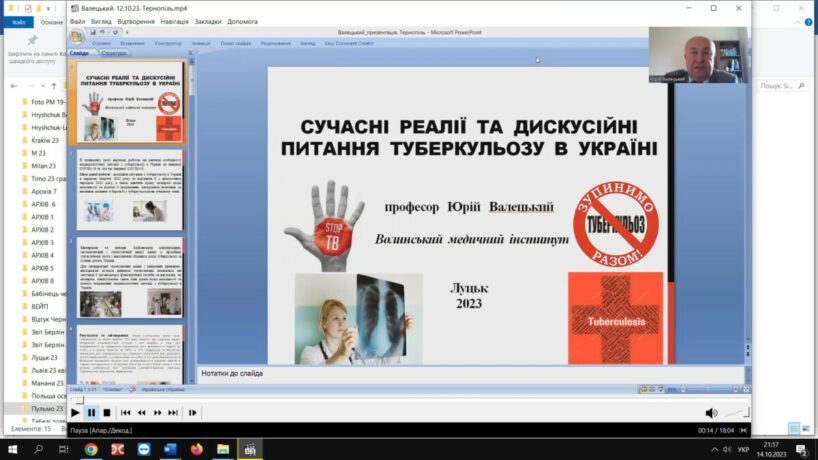This screenshot has height=460, width=818.
Task: Select the Пульмо 23 folder
Action: 45,408
